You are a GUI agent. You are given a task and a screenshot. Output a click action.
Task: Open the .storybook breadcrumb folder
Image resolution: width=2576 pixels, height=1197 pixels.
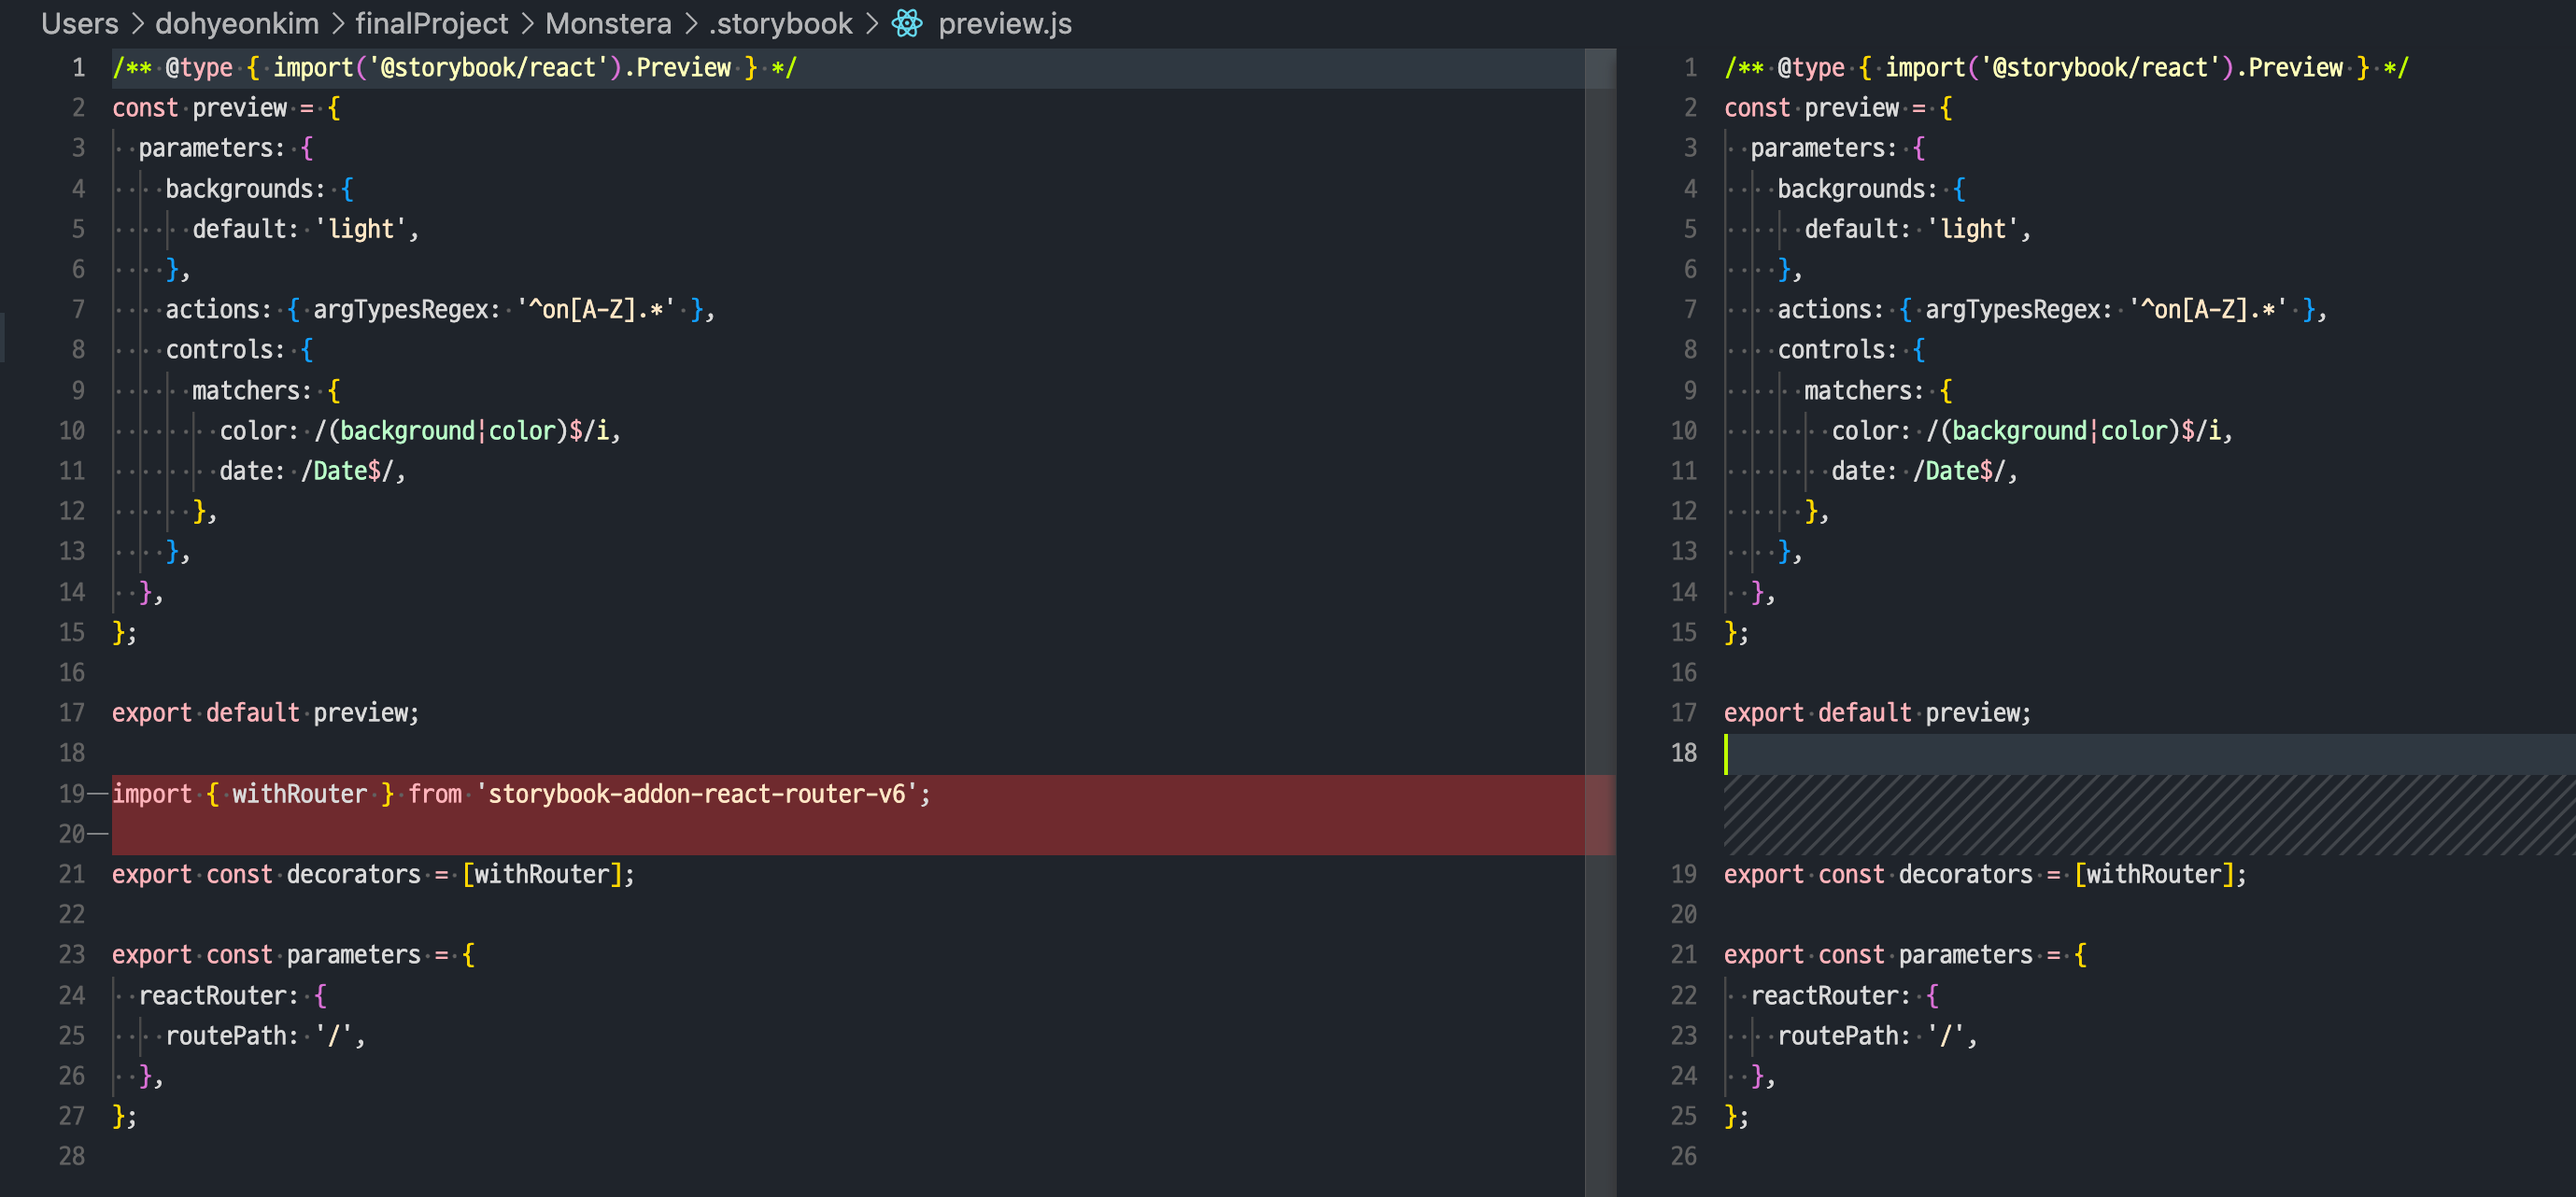[780, 24]
